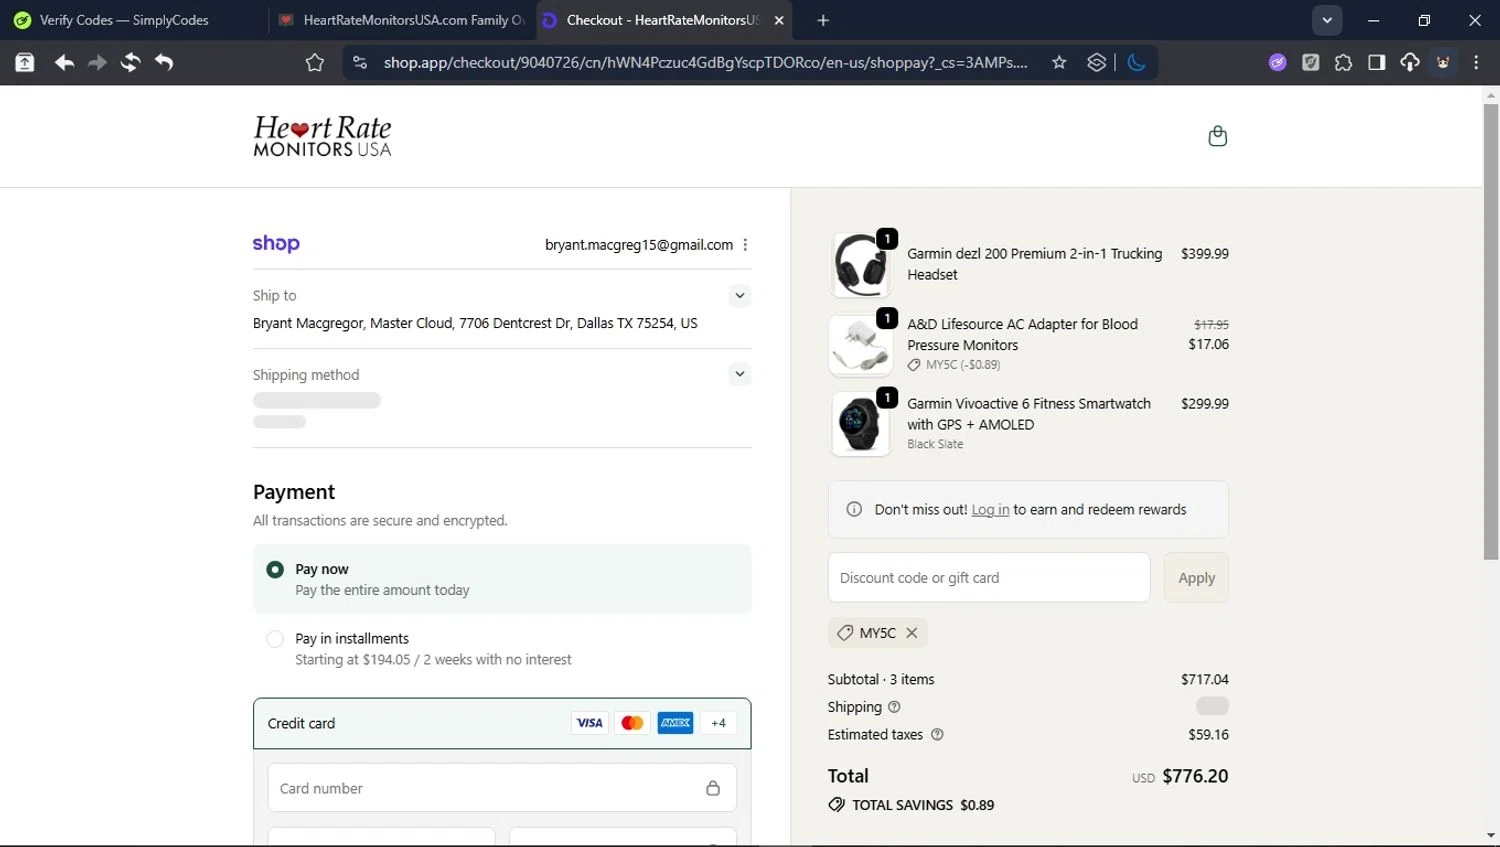Click the undo arrow in the browser toolbar
1500x847 pixels.
(x=164, y=63)
